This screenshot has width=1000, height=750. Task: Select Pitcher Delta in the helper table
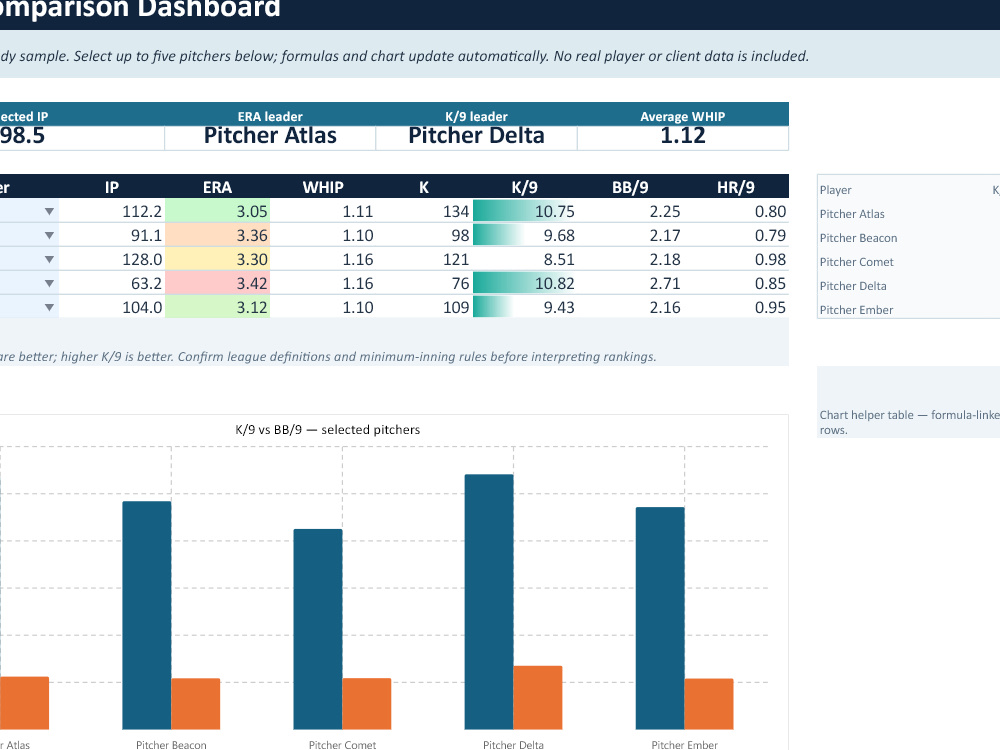(x=853, y=286)
